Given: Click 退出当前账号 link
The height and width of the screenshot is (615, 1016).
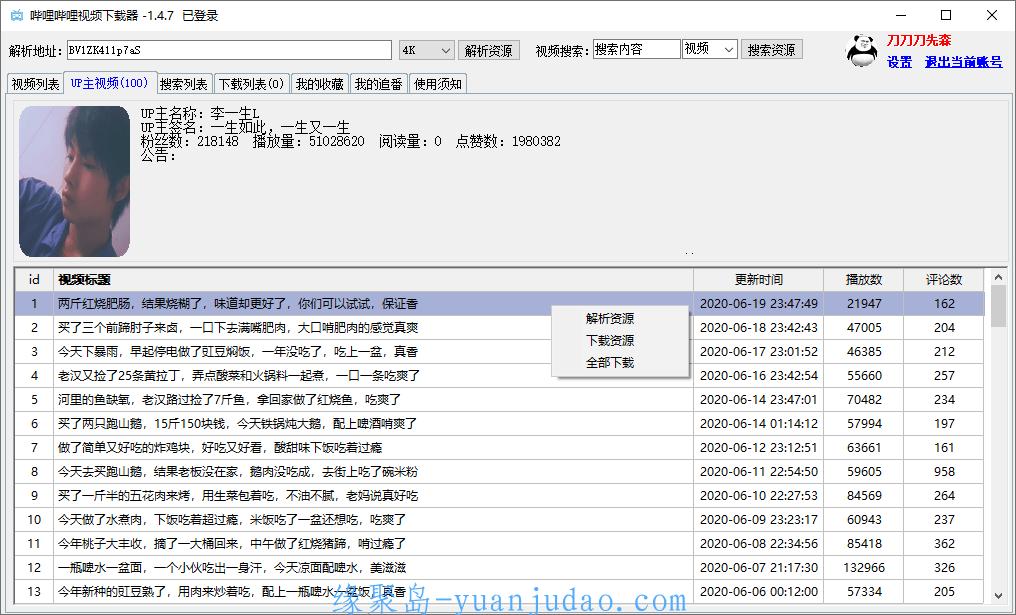Looking at the screenshot, I should (964, 62).
